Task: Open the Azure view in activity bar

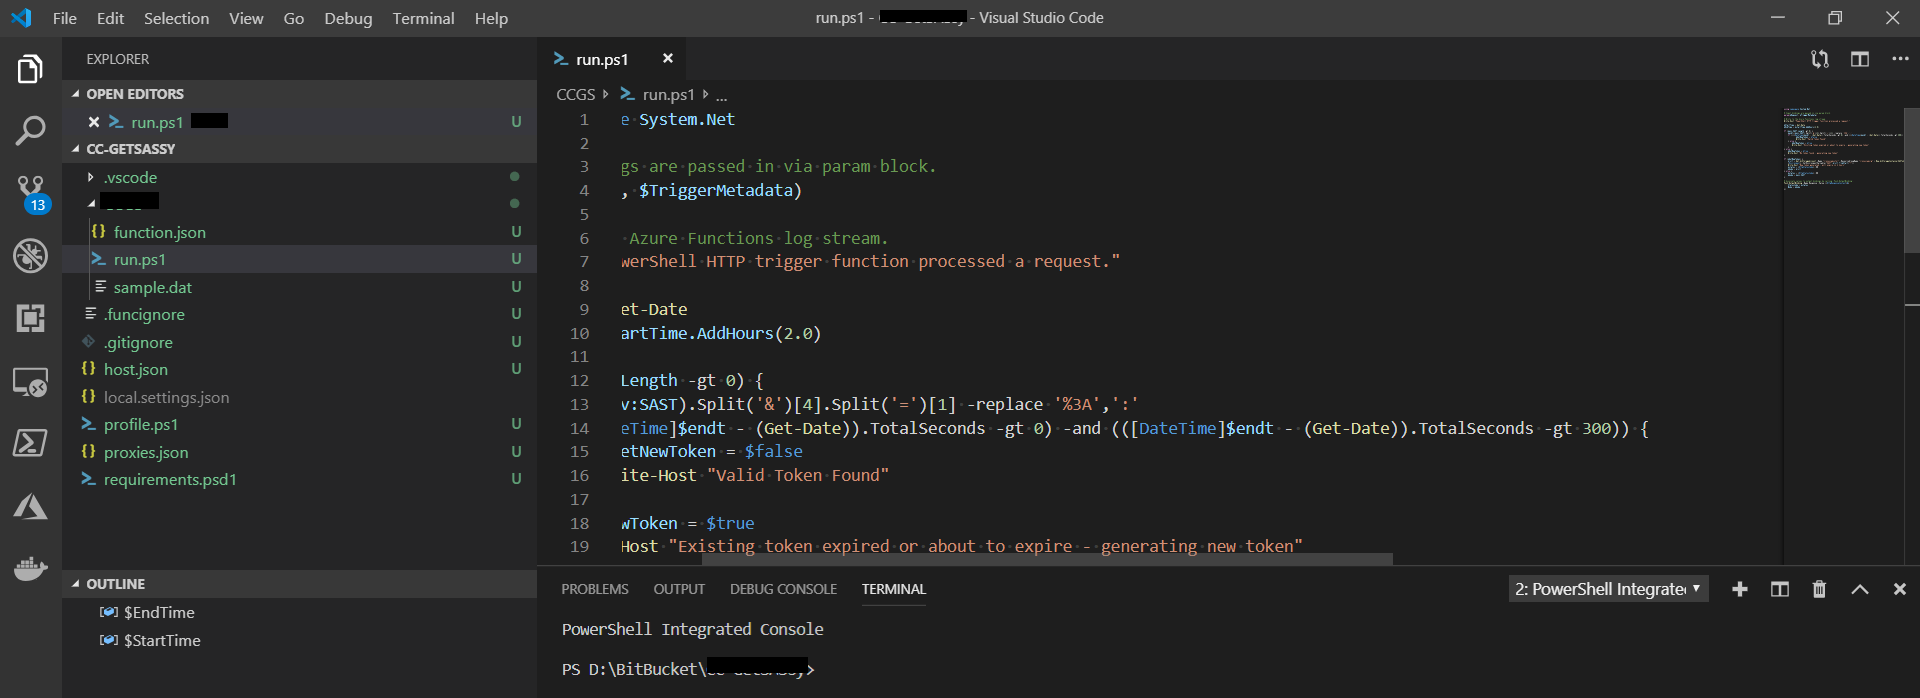Action: pyautogui.click(x=30, y=507)
